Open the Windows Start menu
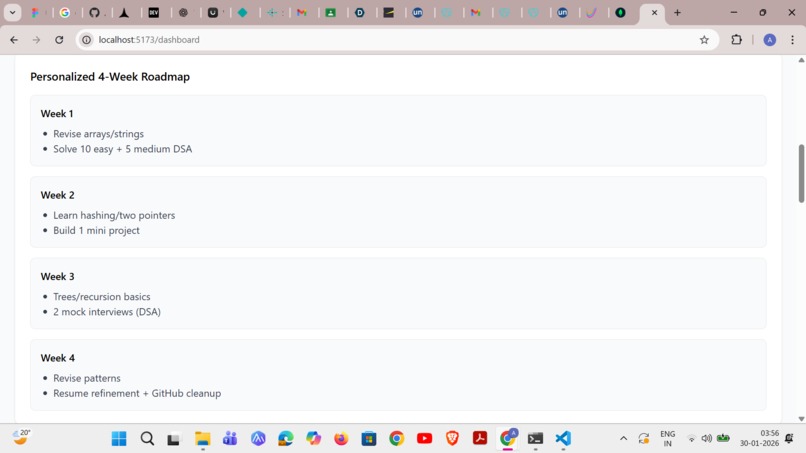Screen dimensions: 806x453 (119, 439)
